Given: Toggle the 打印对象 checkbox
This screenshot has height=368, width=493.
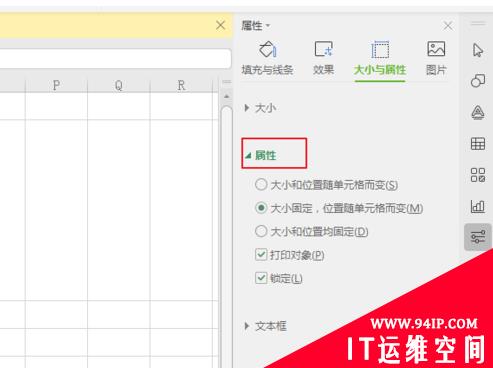Looking at the screenshot, I should click(x=261, y=254).
